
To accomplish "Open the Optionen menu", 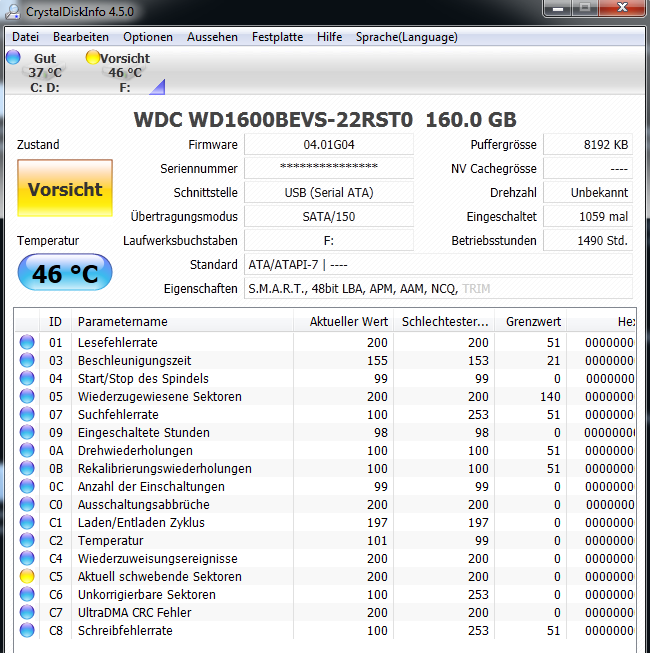I will click(148, 37).
